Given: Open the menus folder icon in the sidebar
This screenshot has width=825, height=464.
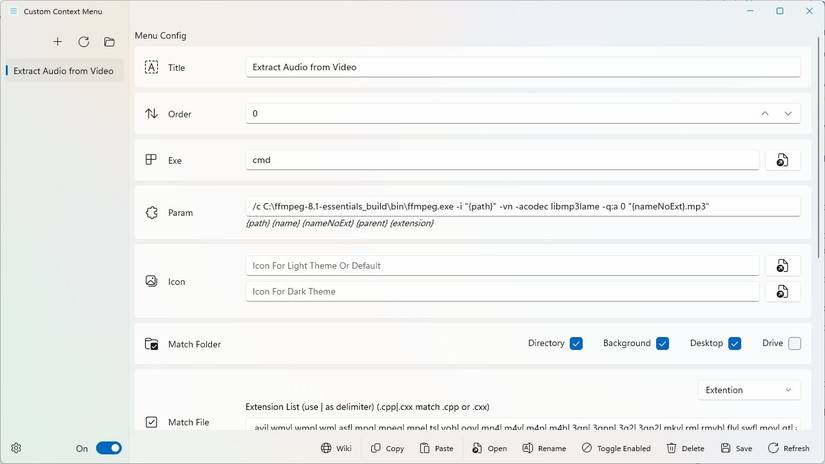Looking at the screenshot, I should 109,42.
